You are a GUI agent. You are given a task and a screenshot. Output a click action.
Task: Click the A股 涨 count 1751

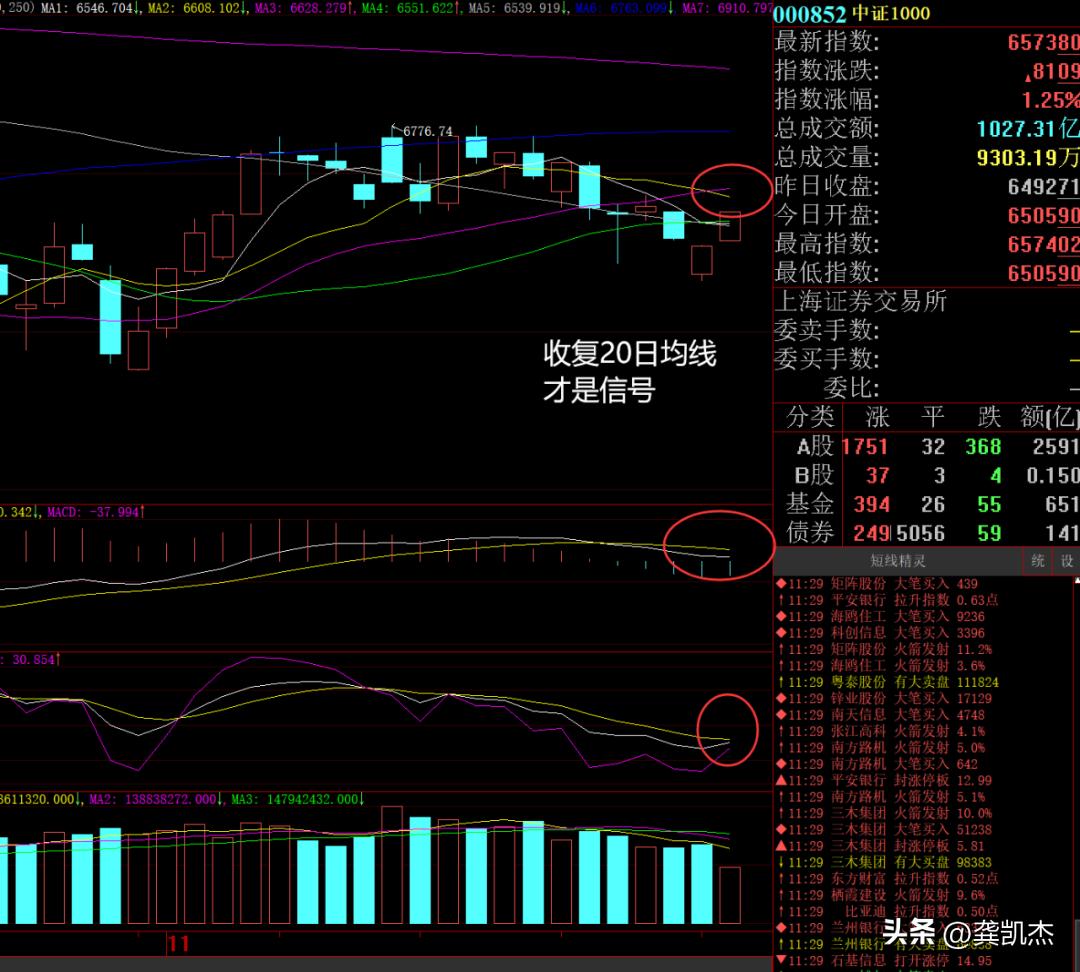coord(864,446)
